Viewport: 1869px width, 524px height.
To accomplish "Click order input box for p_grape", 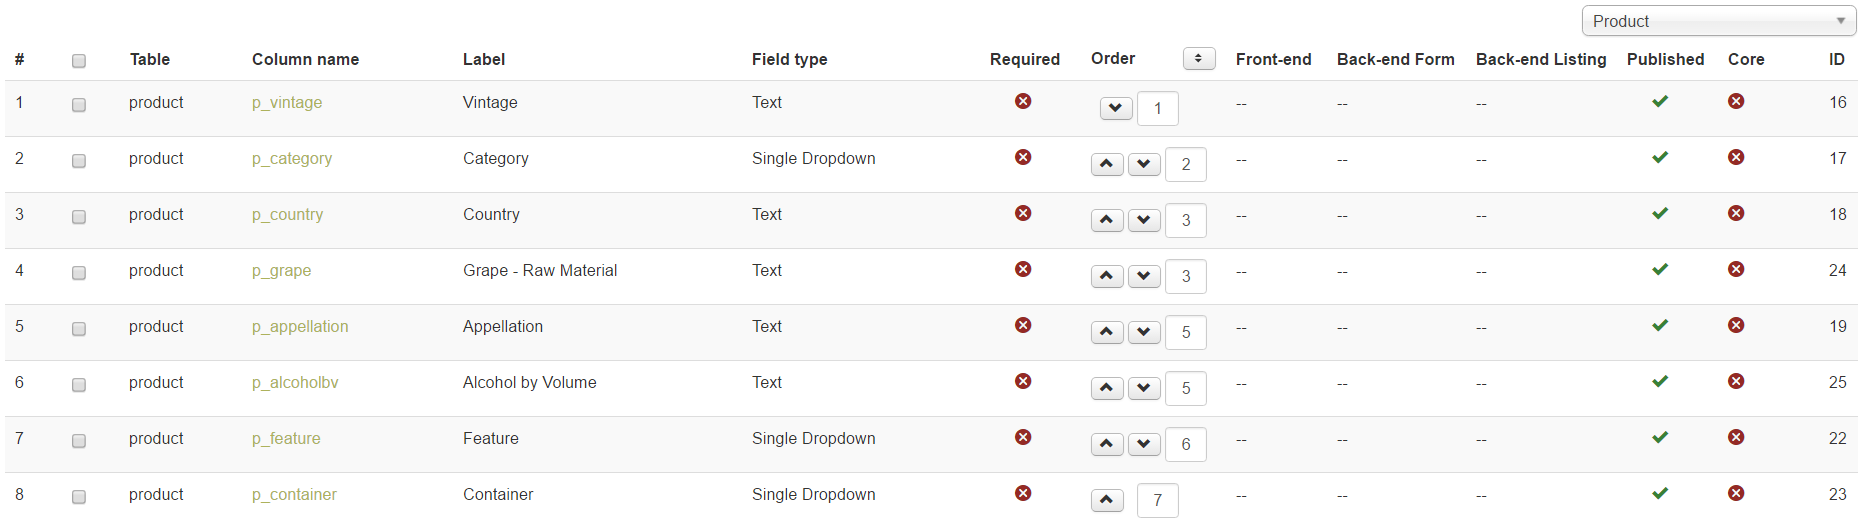I will pos(1186,276).
